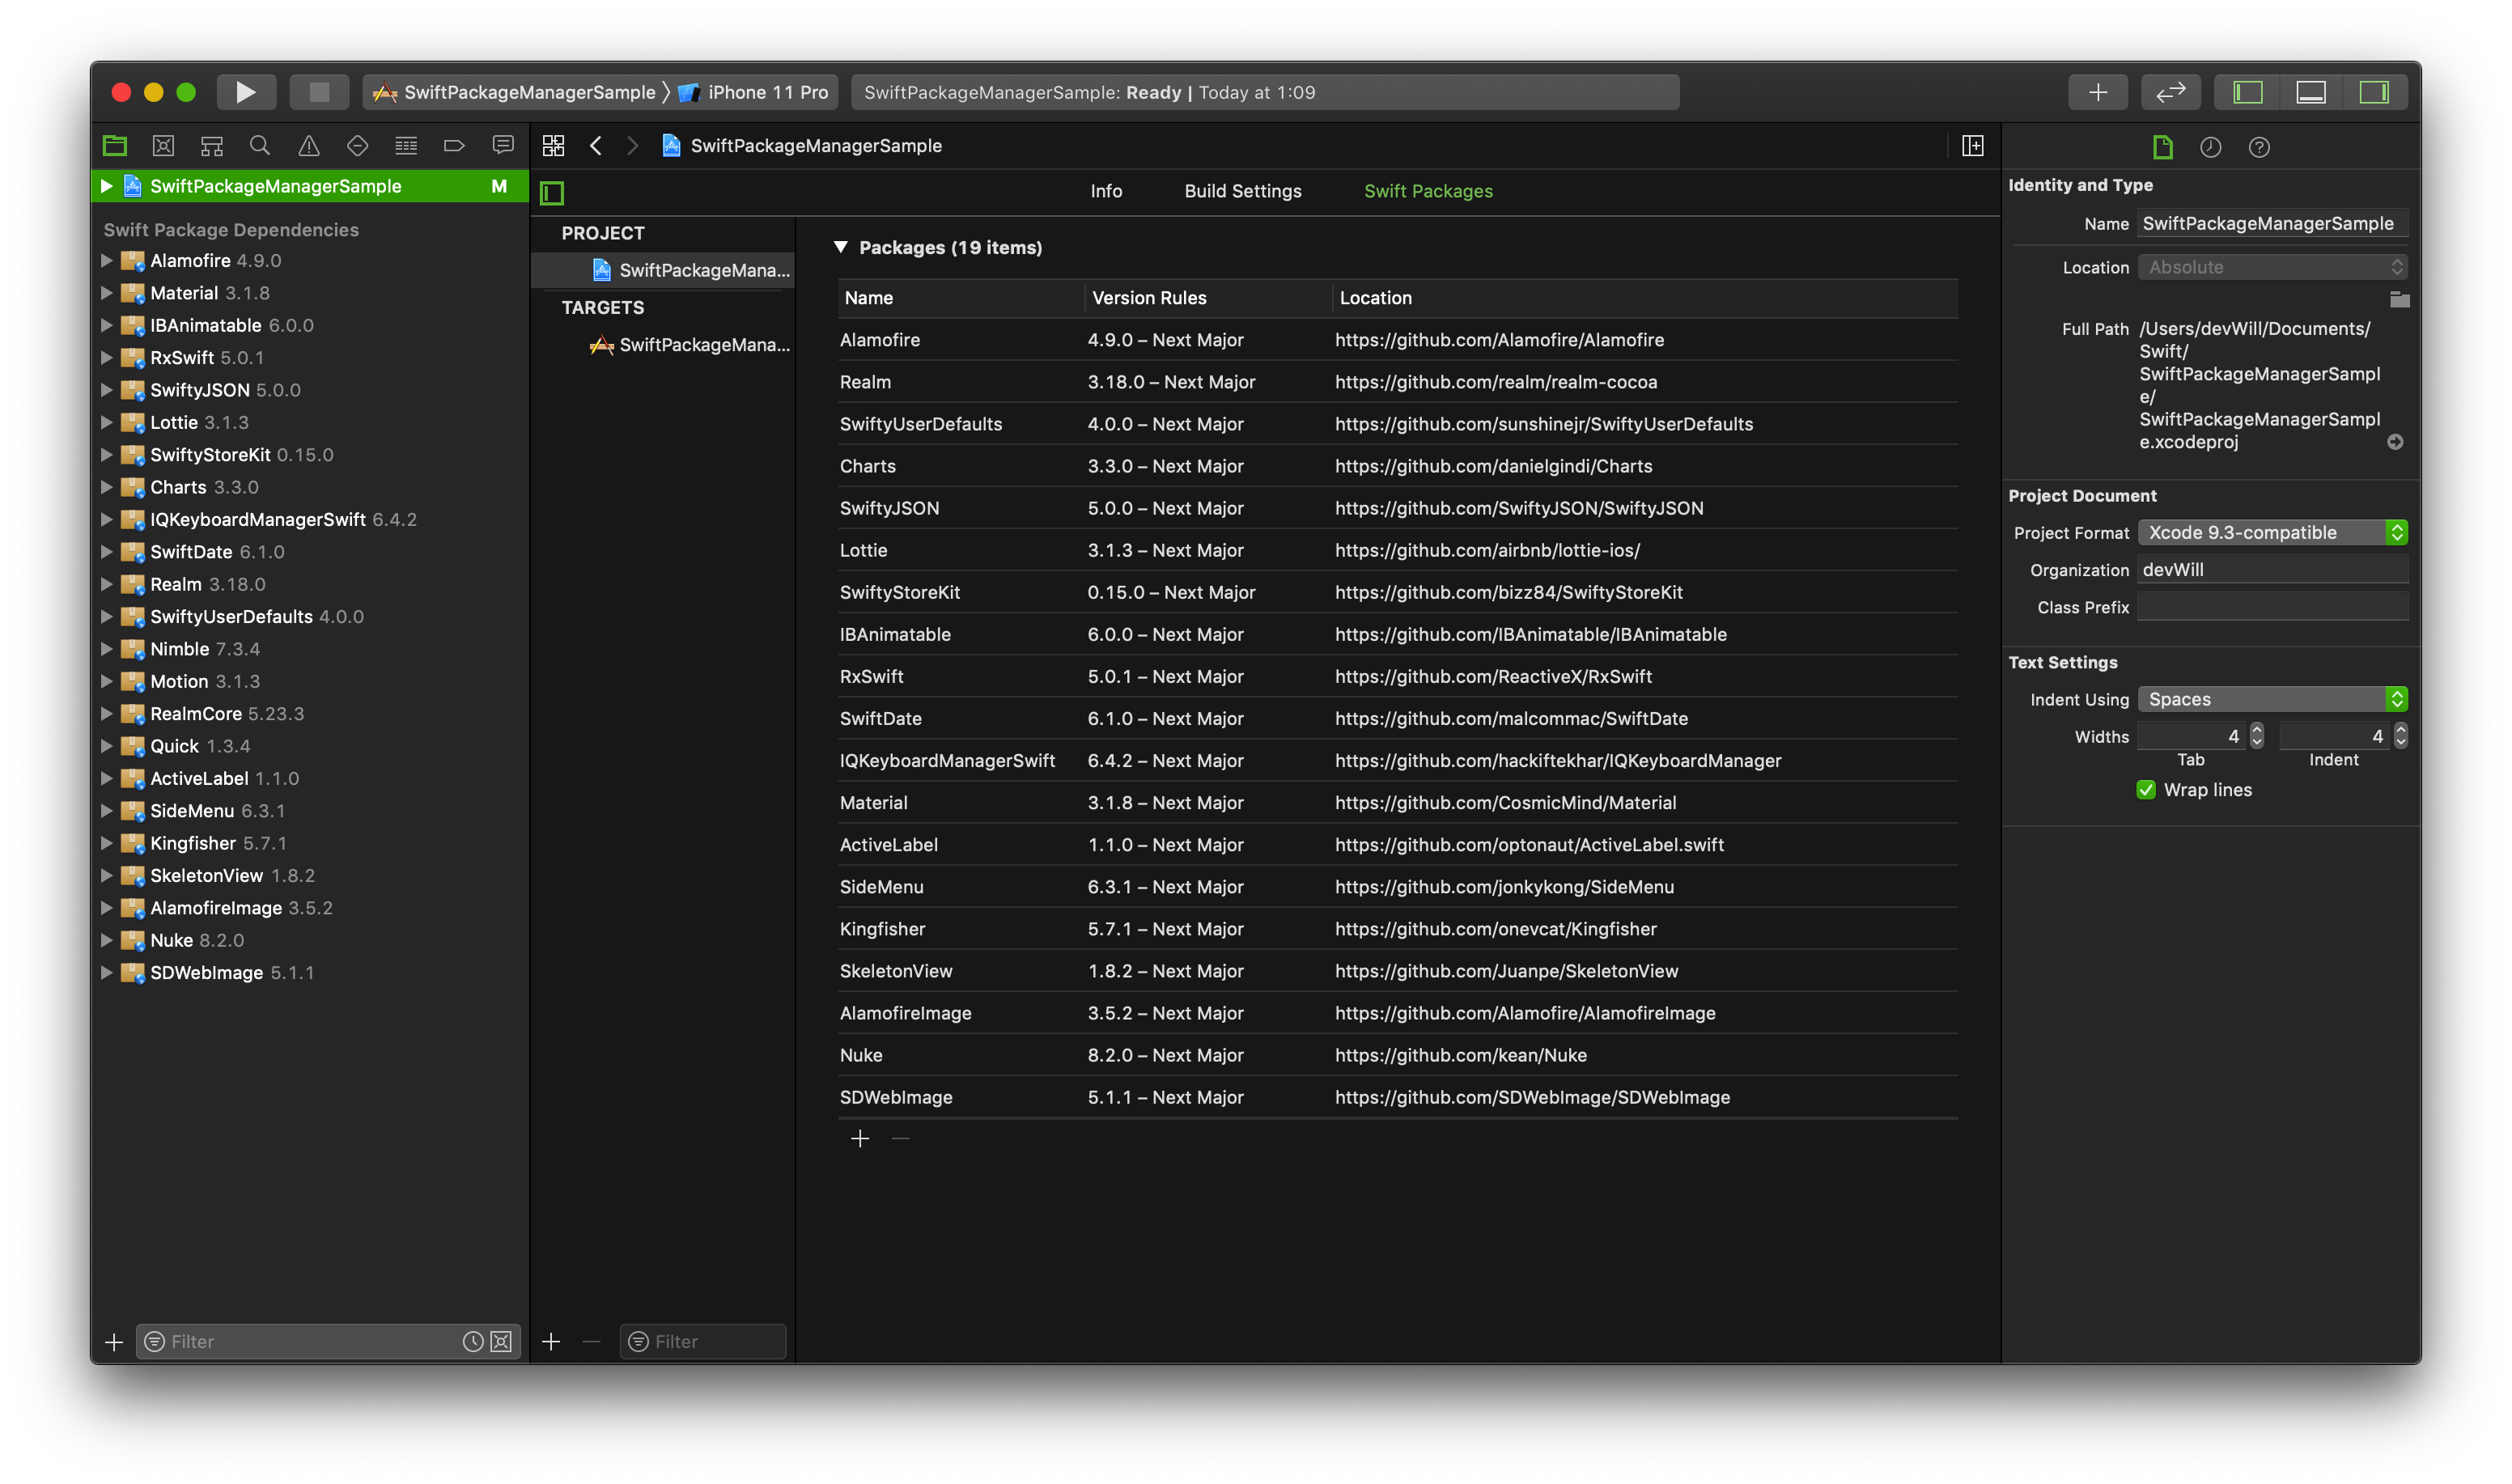Screen dimensions: 2512x1484
Task: Go forward in editor history
Action: click(632, 146)
